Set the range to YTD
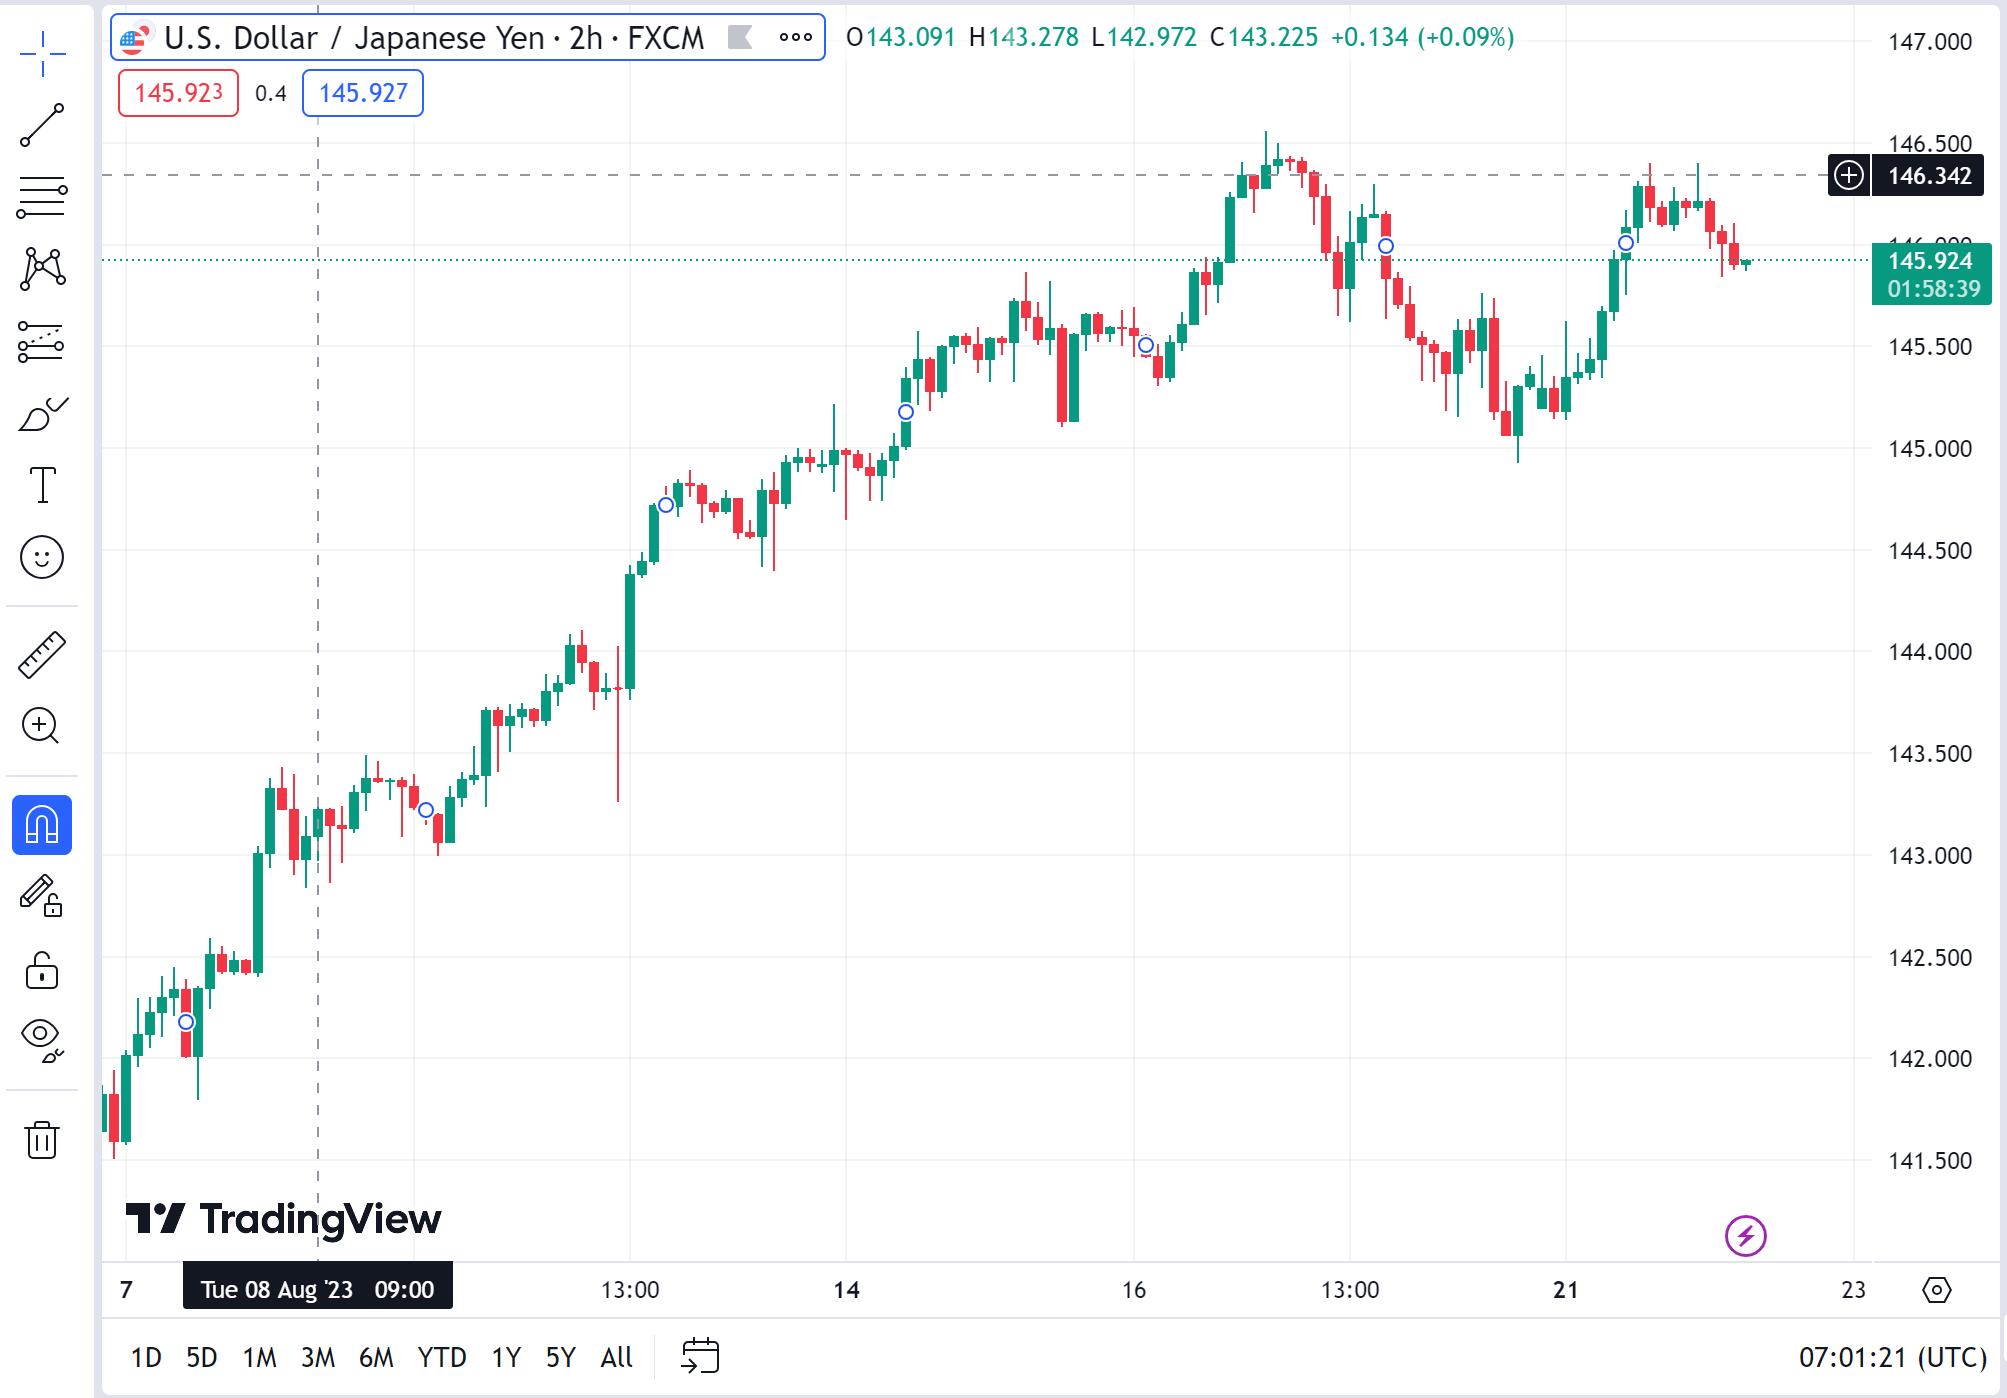The height and width of the screenshot is (1398, 2007). pyautogui.click(x=442, y=1357)
